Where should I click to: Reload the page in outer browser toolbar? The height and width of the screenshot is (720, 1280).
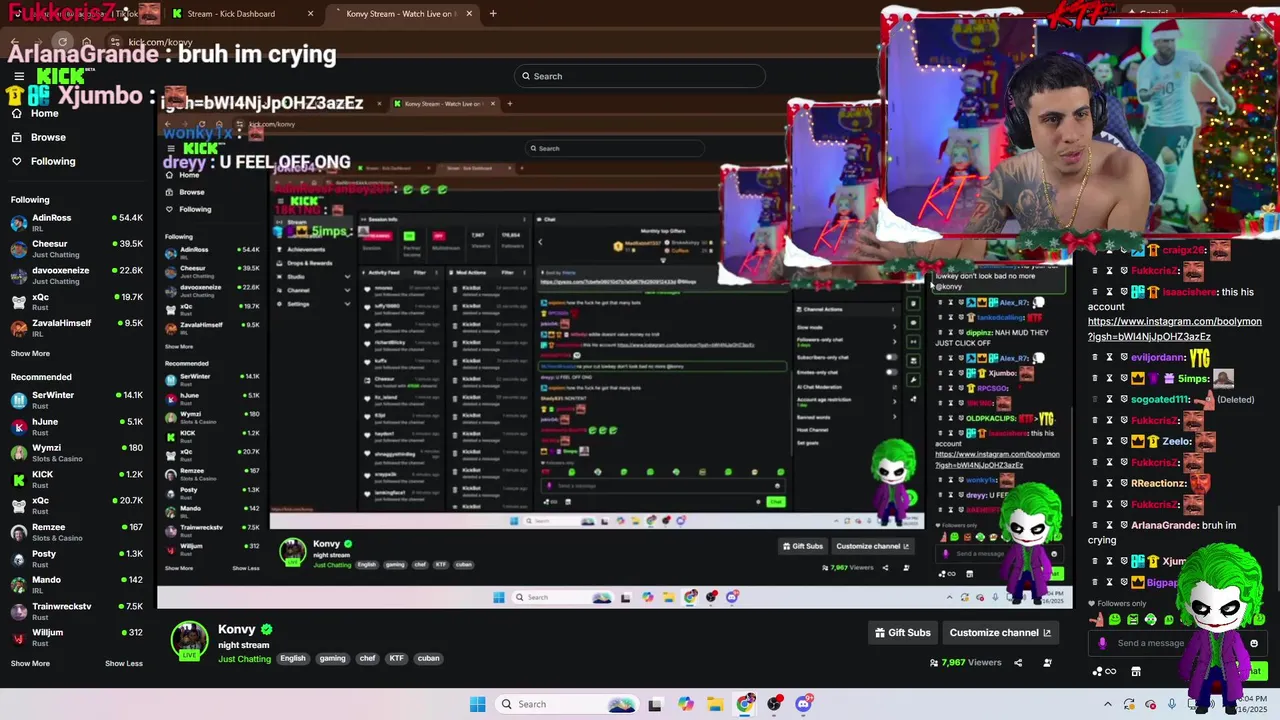pos(62,42)
